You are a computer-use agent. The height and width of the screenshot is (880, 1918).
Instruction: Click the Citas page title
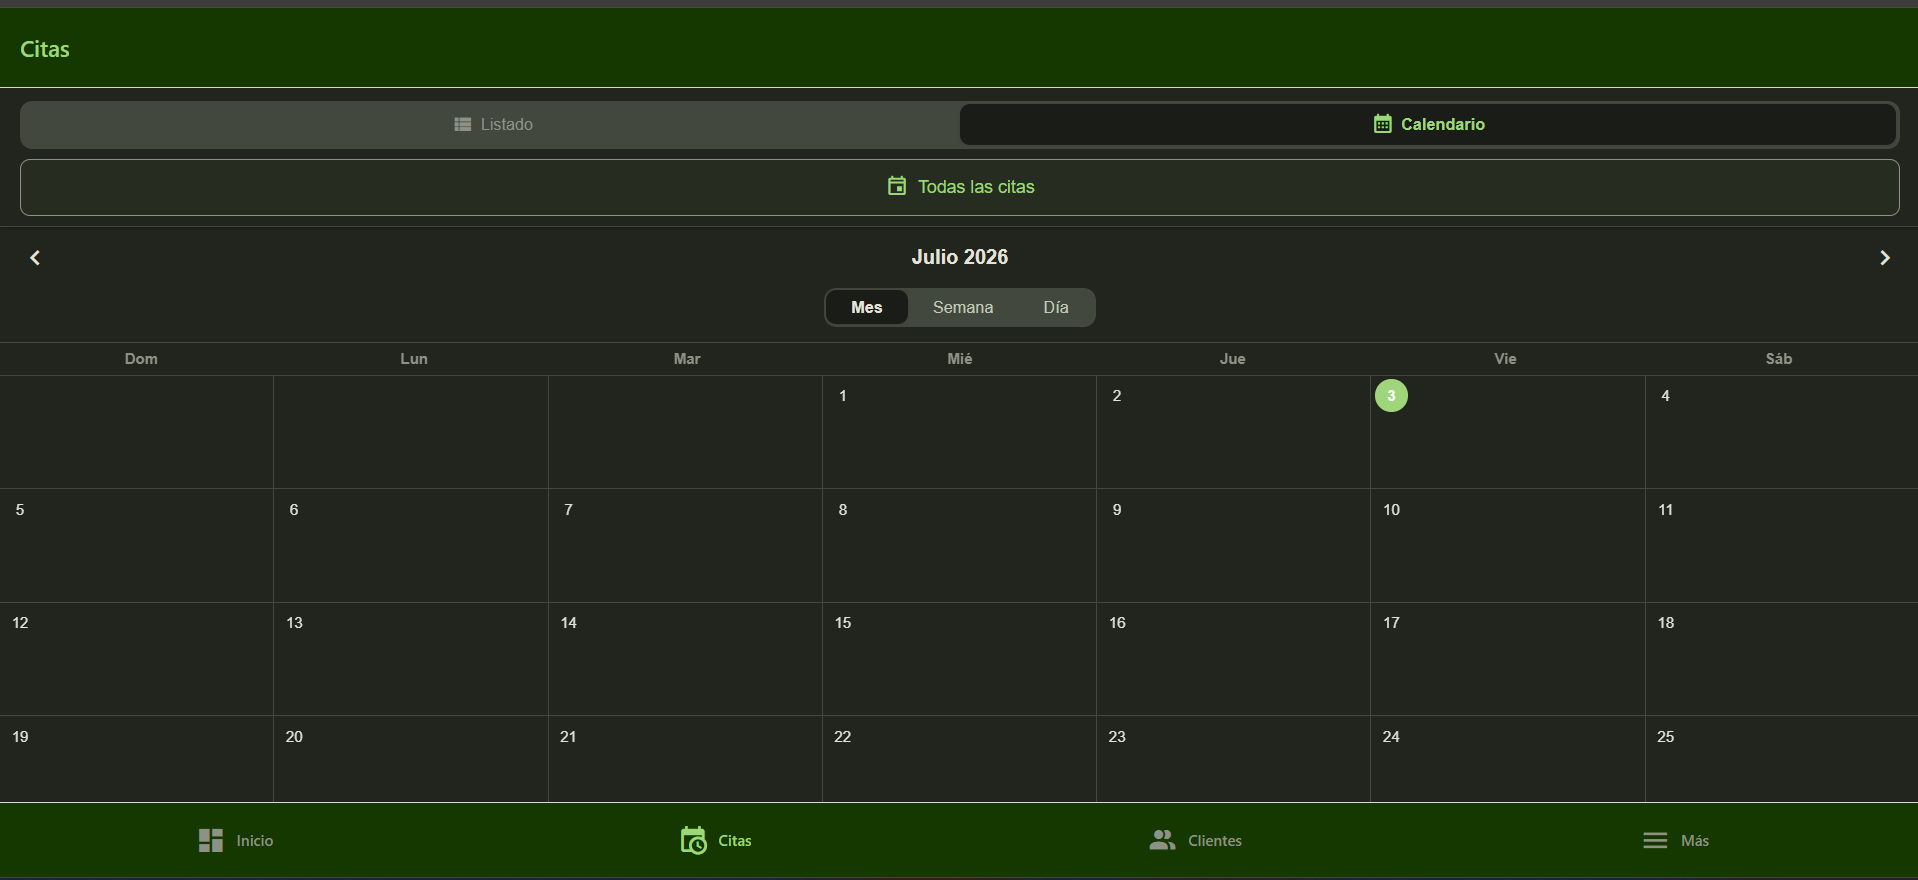(45, 49)
